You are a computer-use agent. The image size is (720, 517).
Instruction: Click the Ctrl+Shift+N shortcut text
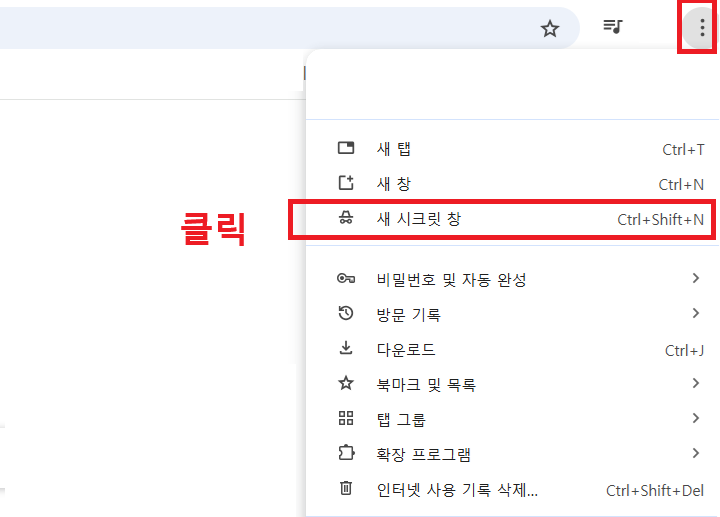click(x=661, y=219)
